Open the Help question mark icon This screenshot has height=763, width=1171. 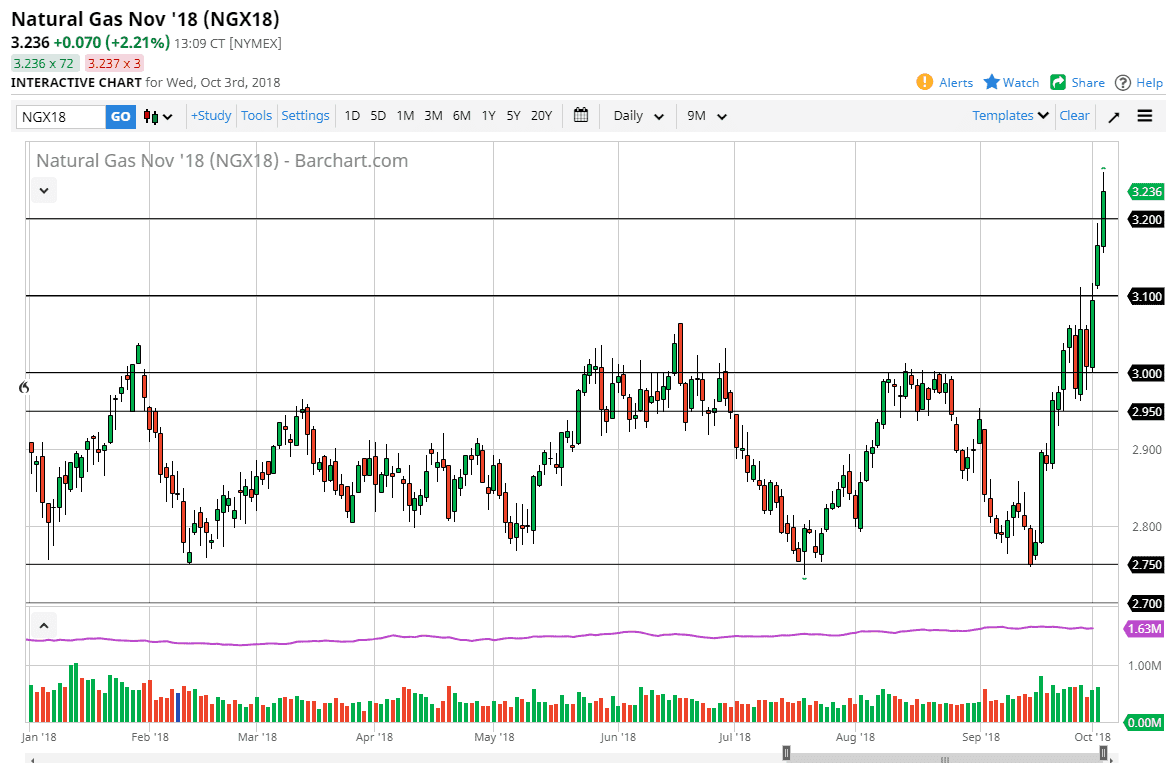tap(1122, 83)
